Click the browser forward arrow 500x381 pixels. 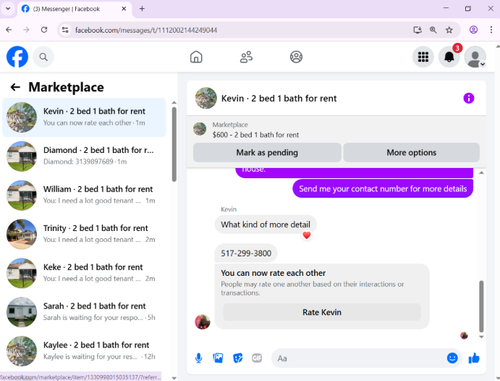point(26,30)
